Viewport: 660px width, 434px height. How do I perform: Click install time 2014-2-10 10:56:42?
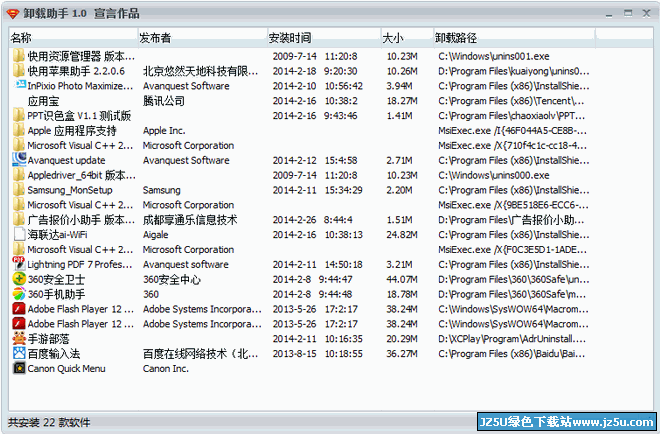tap(317, 86)
